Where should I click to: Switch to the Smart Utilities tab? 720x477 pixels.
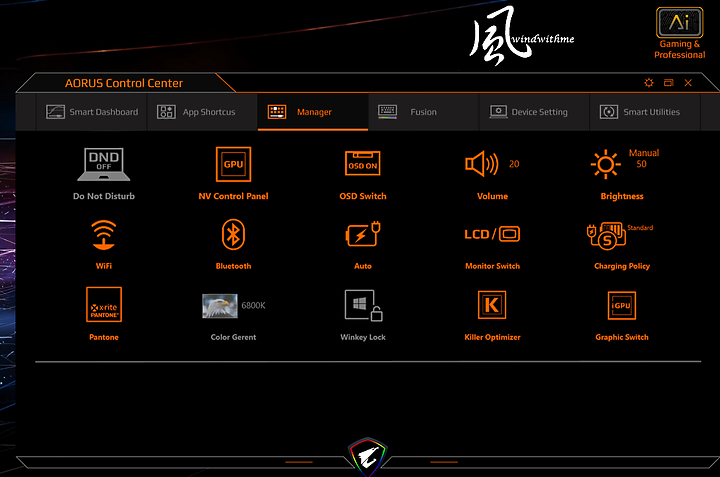tap(645, 112)
